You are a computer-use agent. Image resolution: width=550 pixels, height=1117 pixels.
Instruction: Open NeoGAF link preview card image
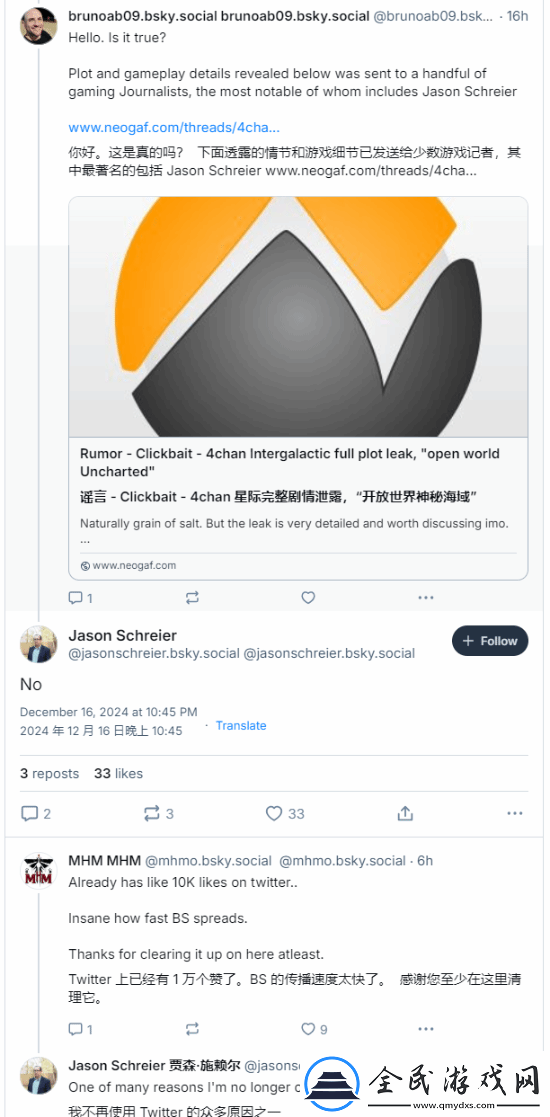tap(299, 317)
